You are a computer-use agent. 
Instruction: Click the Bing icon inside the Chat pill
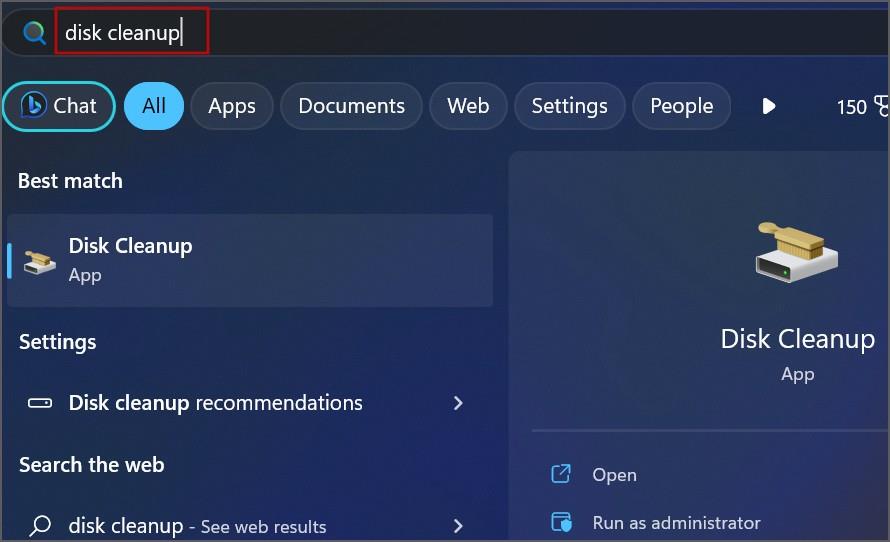33,105
